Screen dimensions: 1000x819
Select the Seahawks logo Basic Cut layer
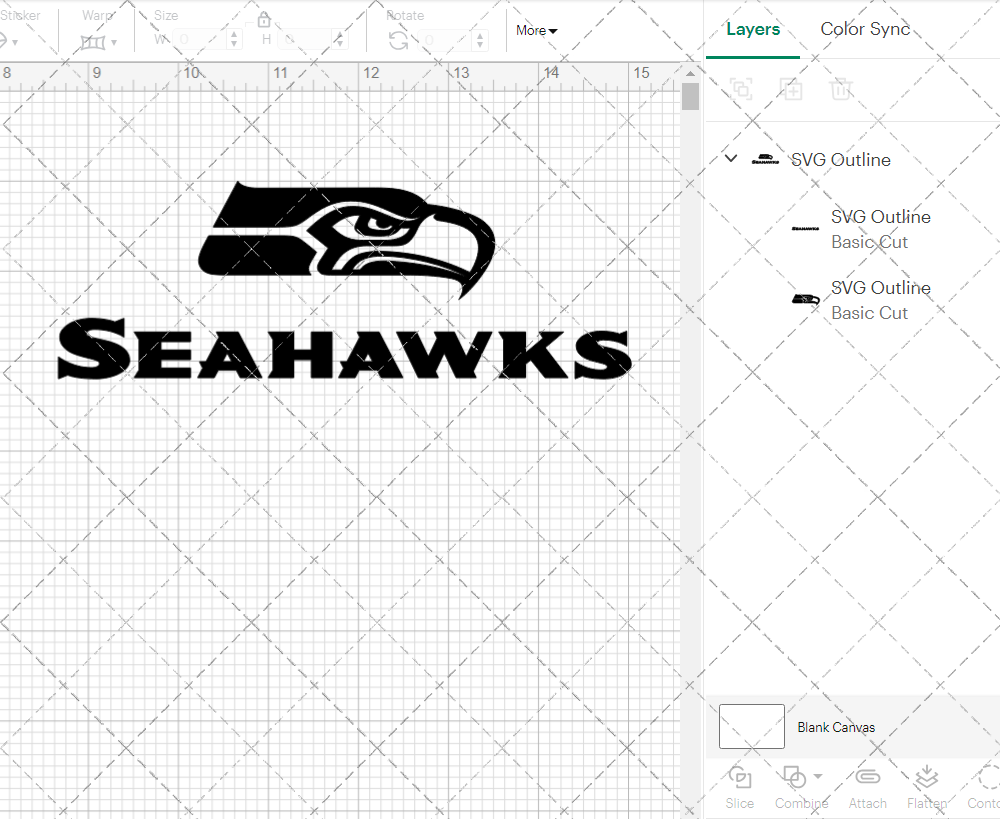(x=880, y=300)
